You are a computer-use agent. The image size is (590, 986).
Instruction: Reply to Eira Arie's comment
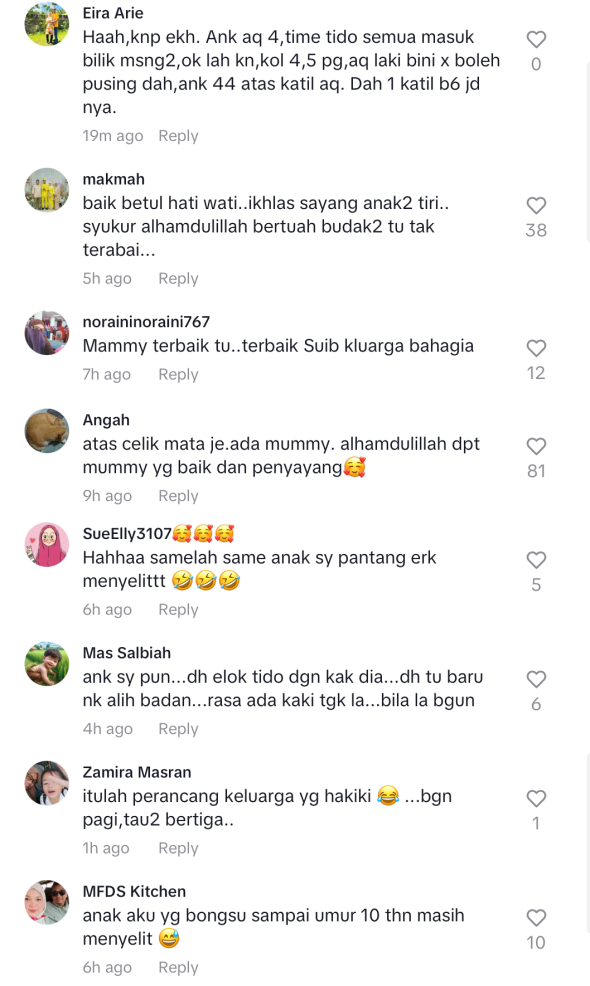point(178,136)
